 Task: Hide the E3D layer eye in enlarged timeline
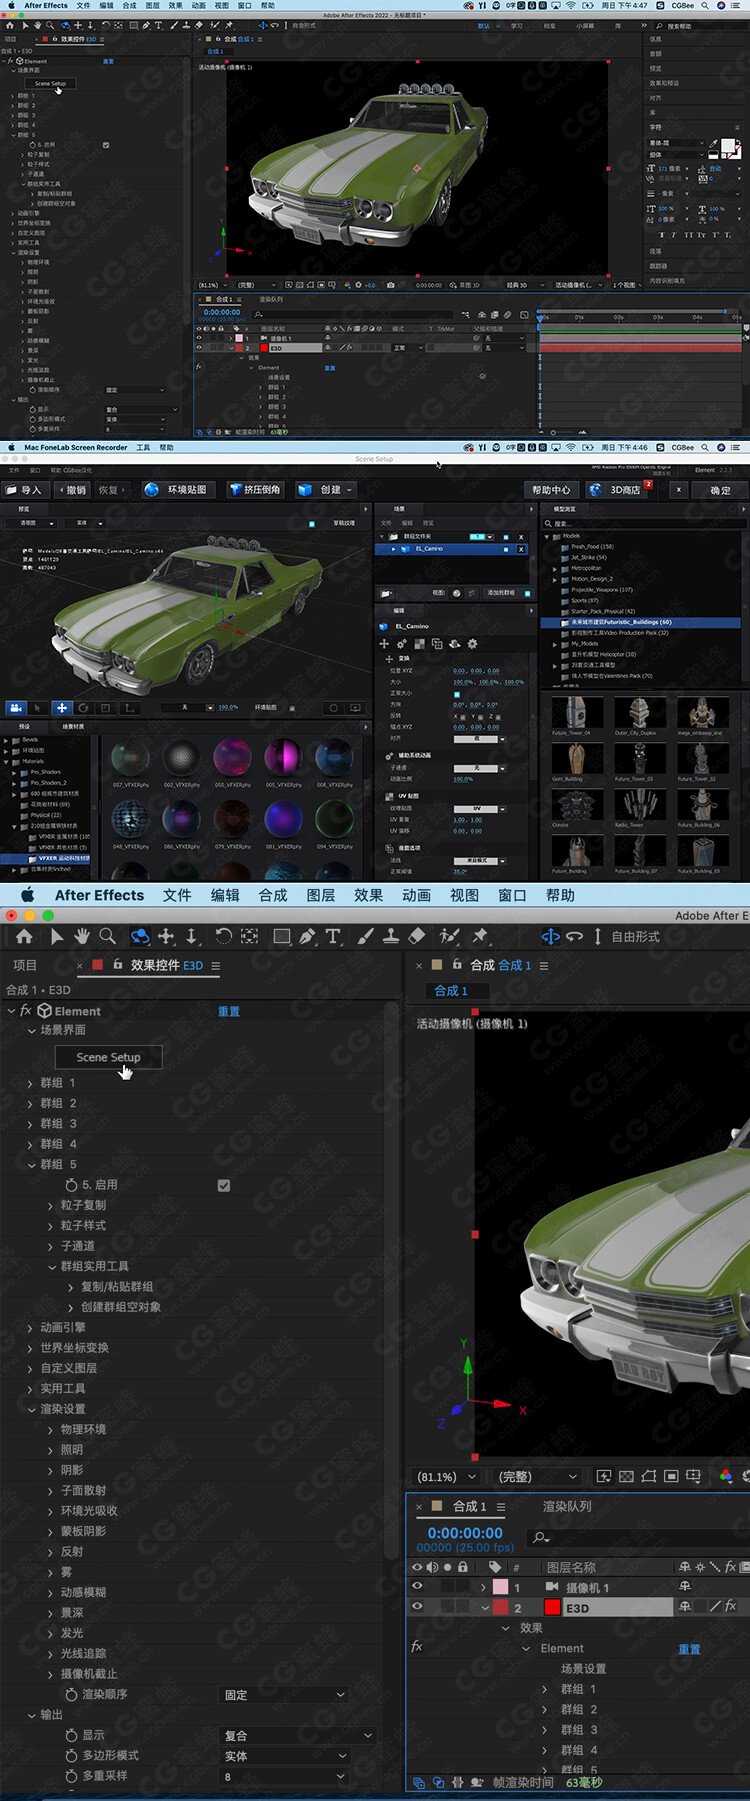pyautogui.click(x=418, y=1607)
